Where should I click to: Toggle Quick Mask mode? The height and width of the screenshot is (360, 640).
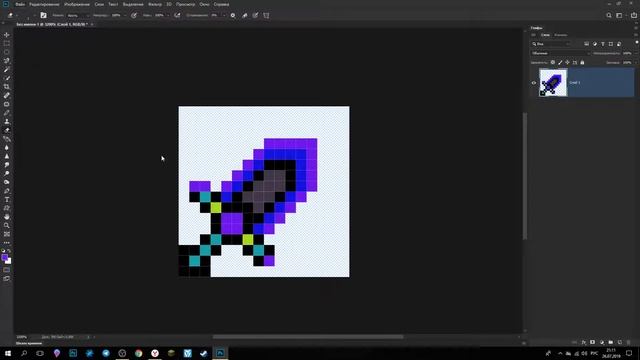[7, 270]
